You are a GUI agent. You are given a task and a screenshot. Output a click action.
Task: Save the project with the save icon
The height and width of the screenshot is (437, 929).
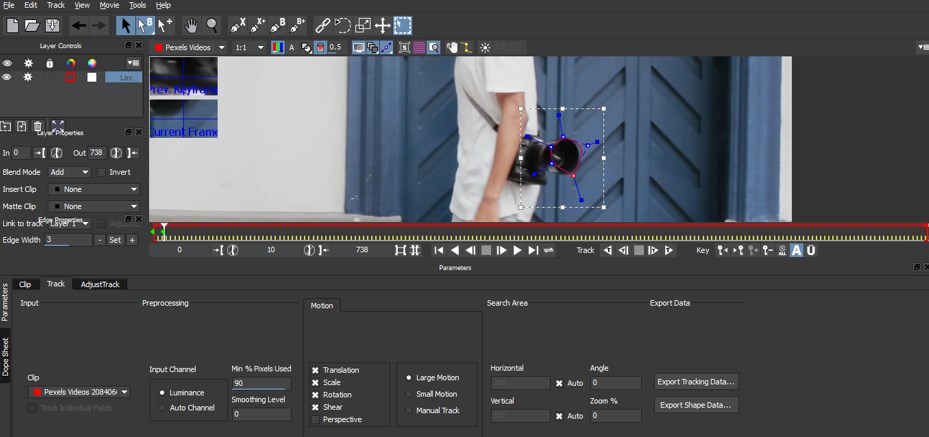pos(52,25)
